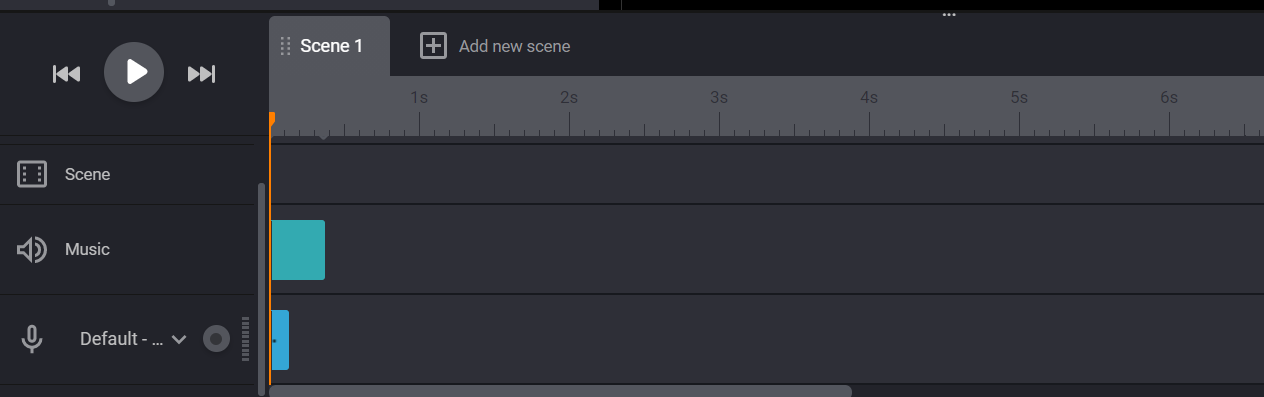
Task: Click the orange playhead marker
Action: click(x=271, y=119)
